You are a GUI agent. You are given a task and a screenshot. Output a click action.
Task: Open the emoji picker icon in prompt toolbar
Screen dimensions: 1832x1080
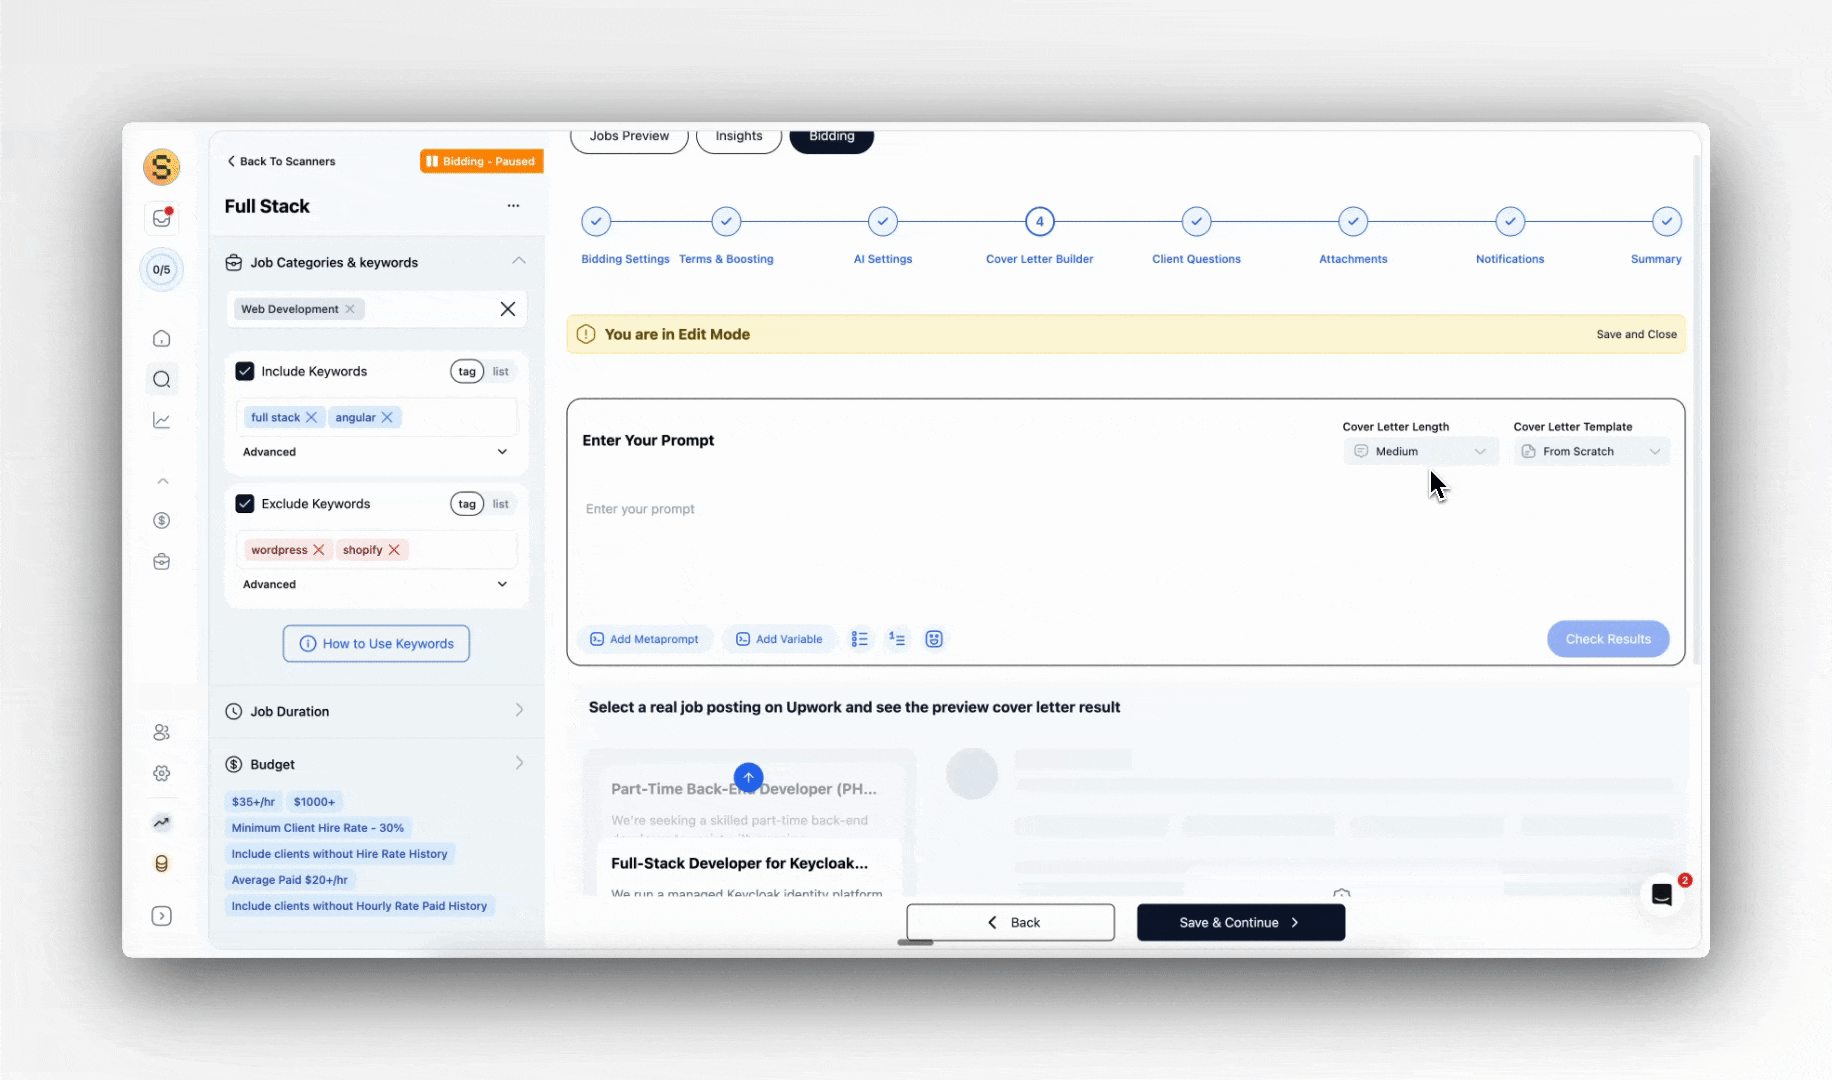point(934,639)
